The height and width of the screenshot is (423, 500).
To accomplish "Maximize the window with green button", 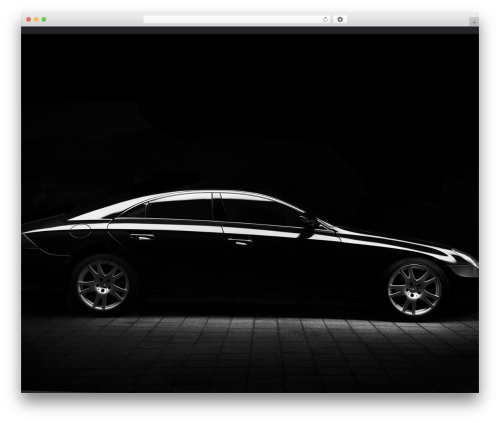I will [x=44, y=19].
